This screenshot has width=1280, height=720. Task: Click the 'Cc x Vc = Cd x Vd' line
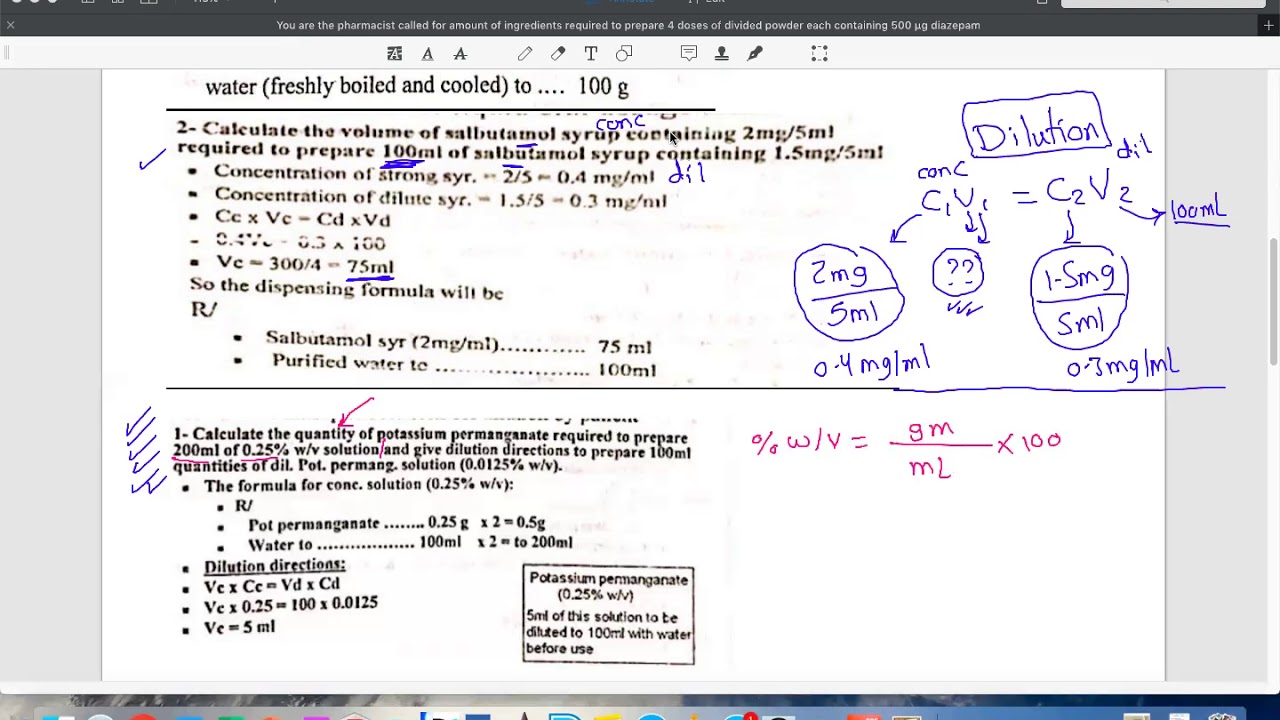click(301, 219)
